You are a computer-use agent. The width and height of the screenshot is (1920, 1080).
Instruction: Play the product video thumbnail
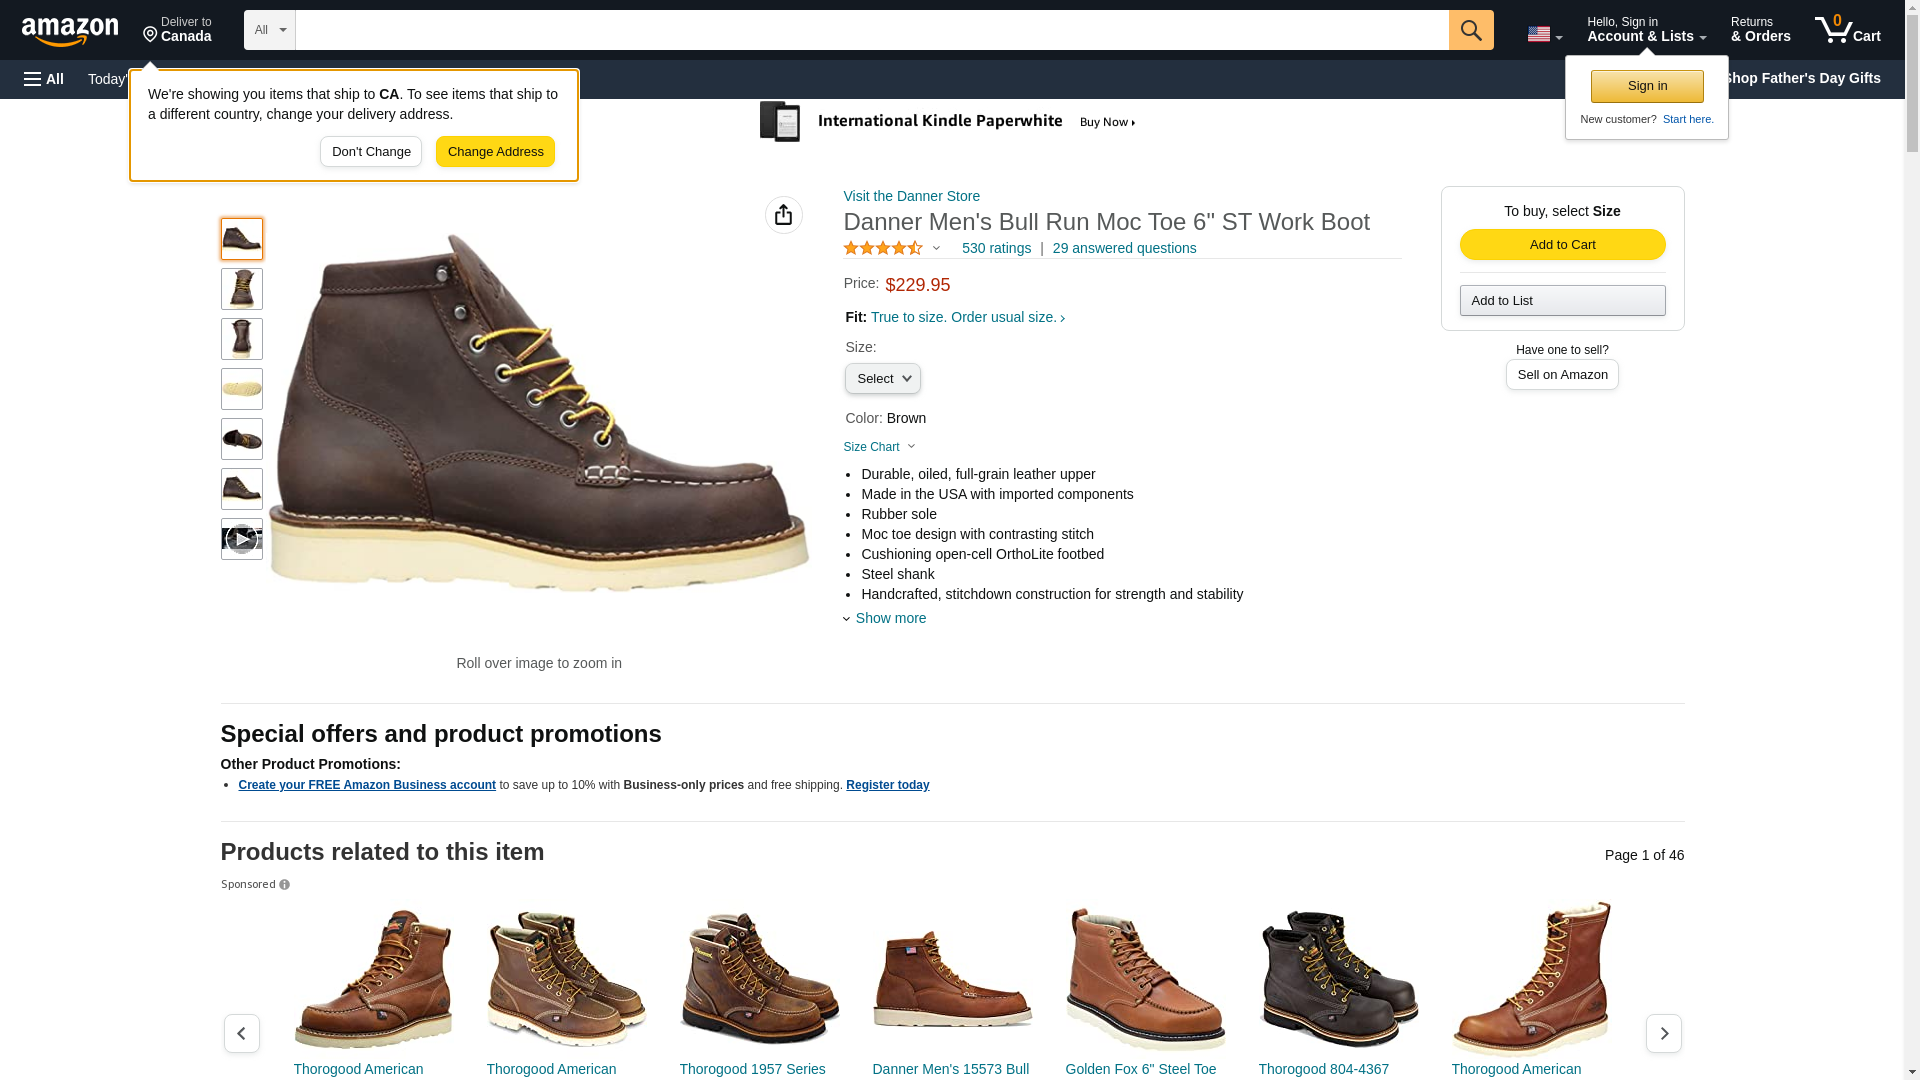tap(241, 539)
